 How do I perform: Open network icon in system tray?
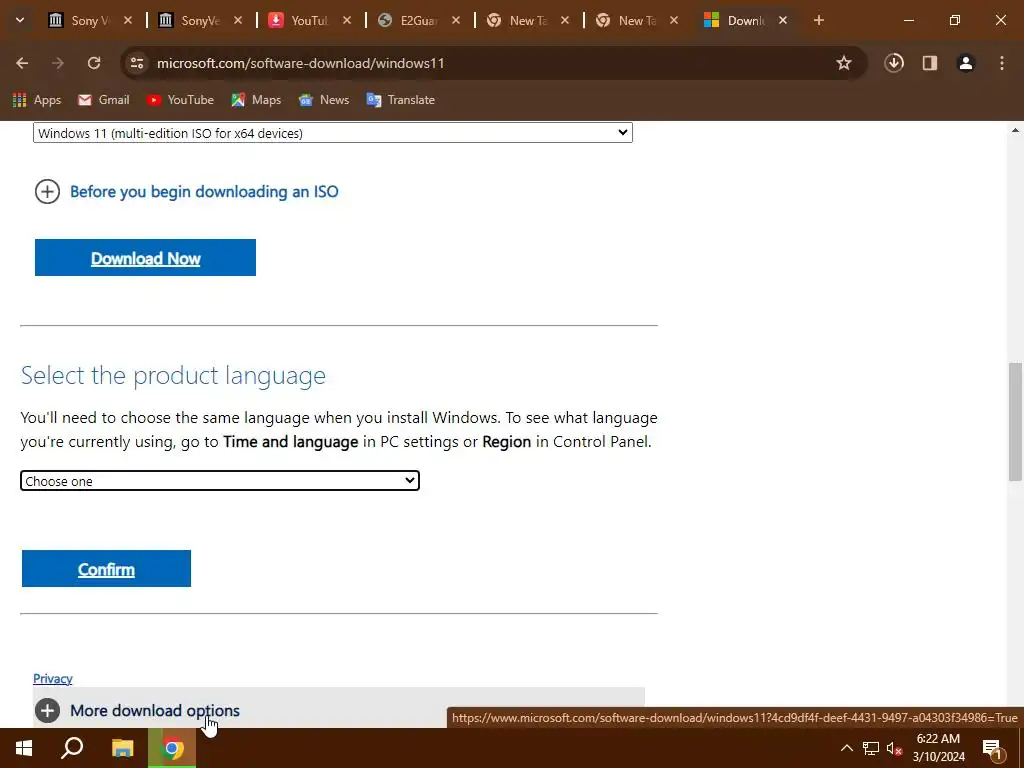coord(871,748)
